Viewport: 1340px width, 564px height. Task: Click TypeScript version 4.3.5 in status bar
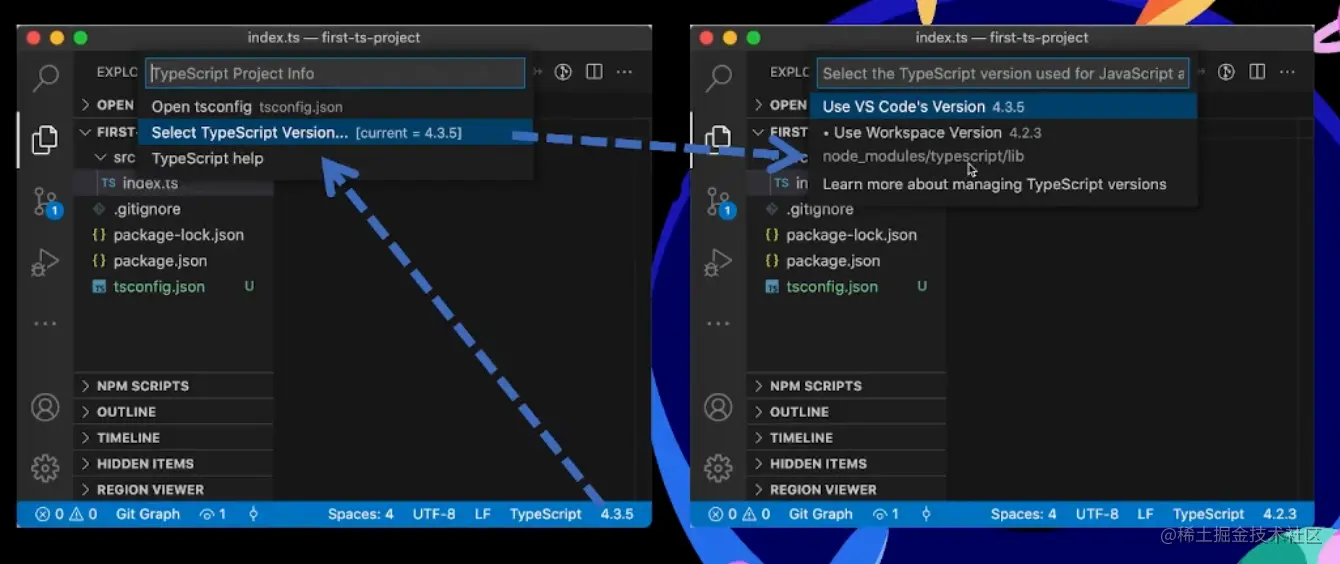point(617,514)
